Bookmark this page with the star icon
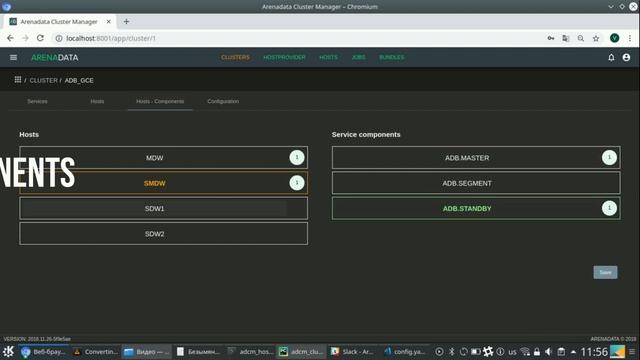Screen dimensions: 640x360 coord(596,38)
